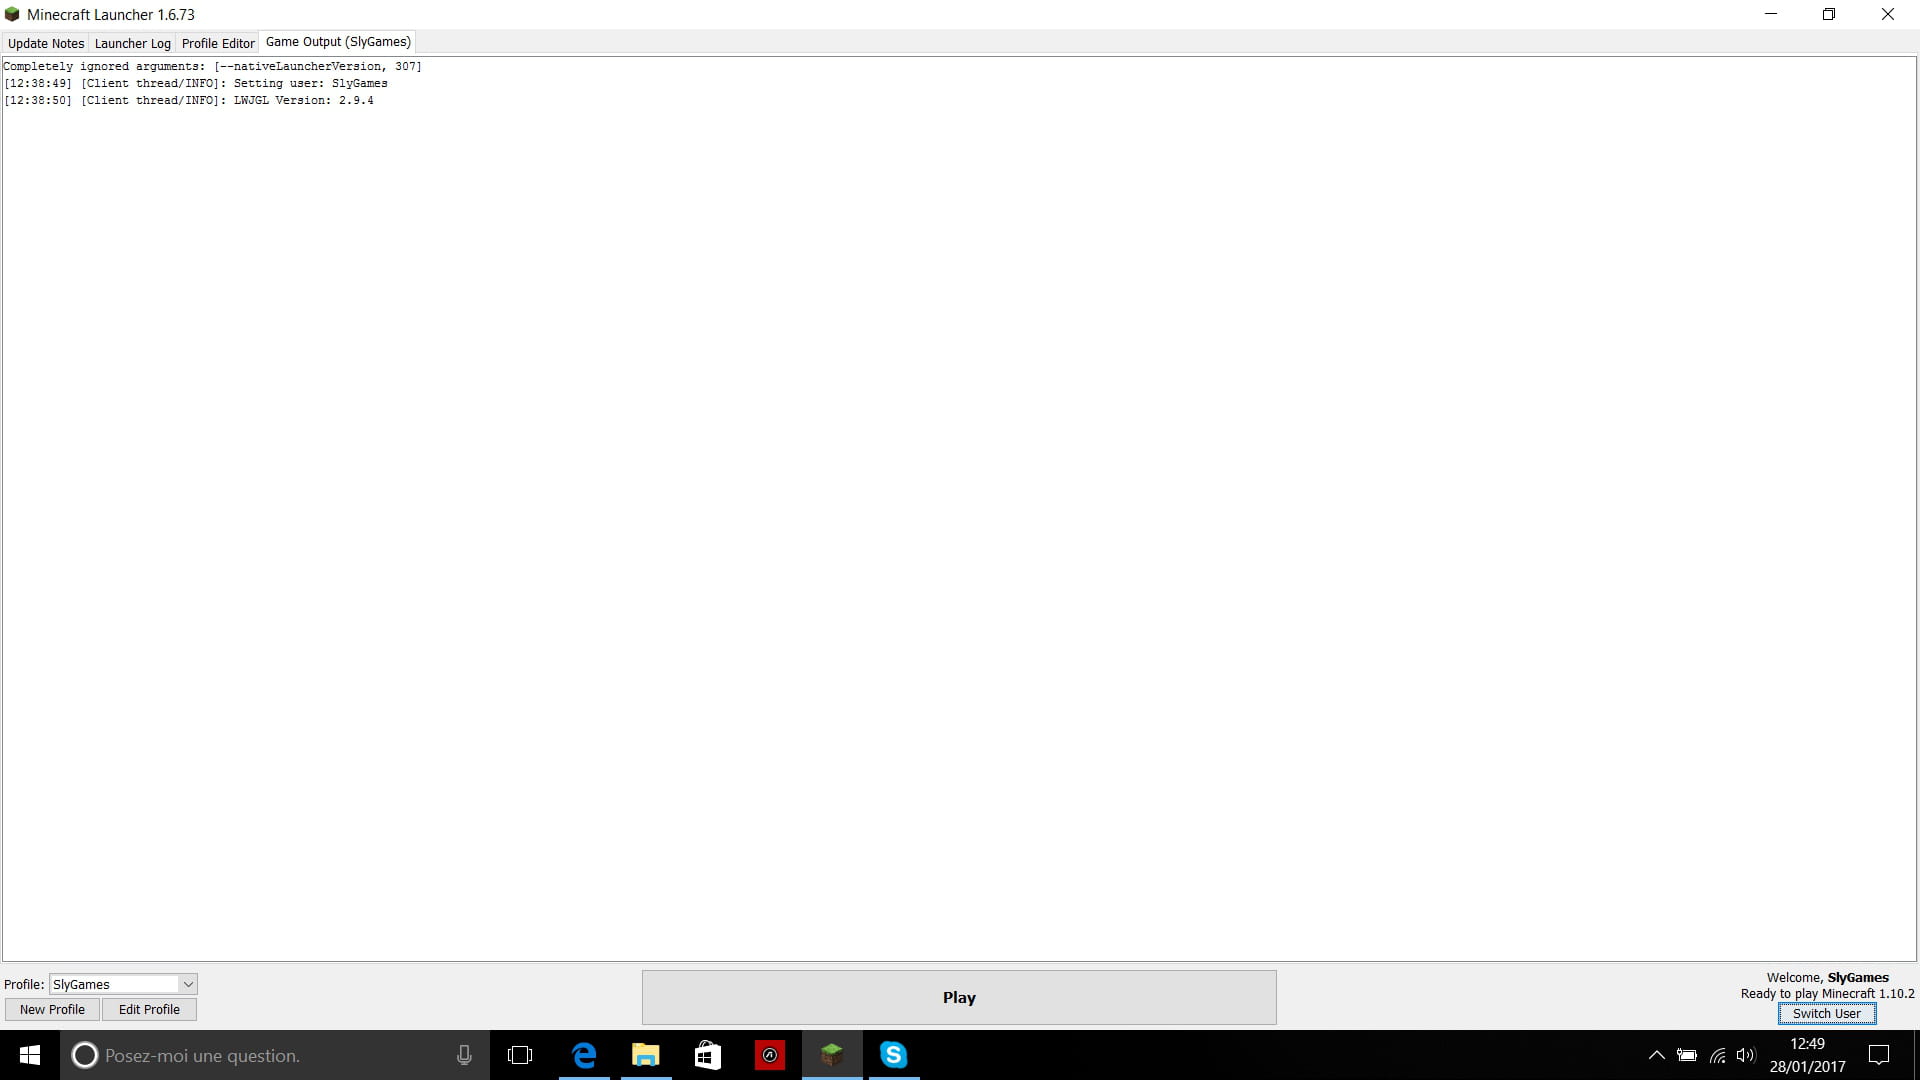Start the game with the Play button

click(x=959, y=997)
